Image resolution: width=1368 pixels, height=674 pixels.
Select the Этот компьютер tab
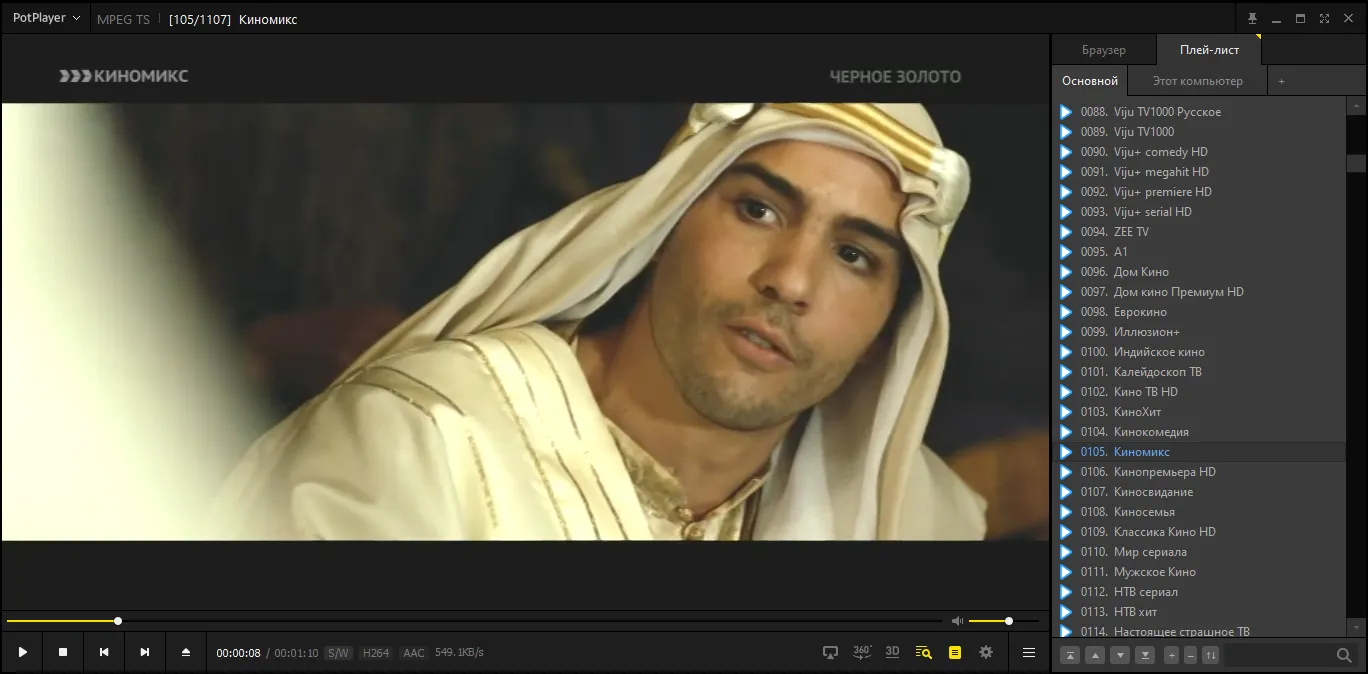[x=1197, y=81]
